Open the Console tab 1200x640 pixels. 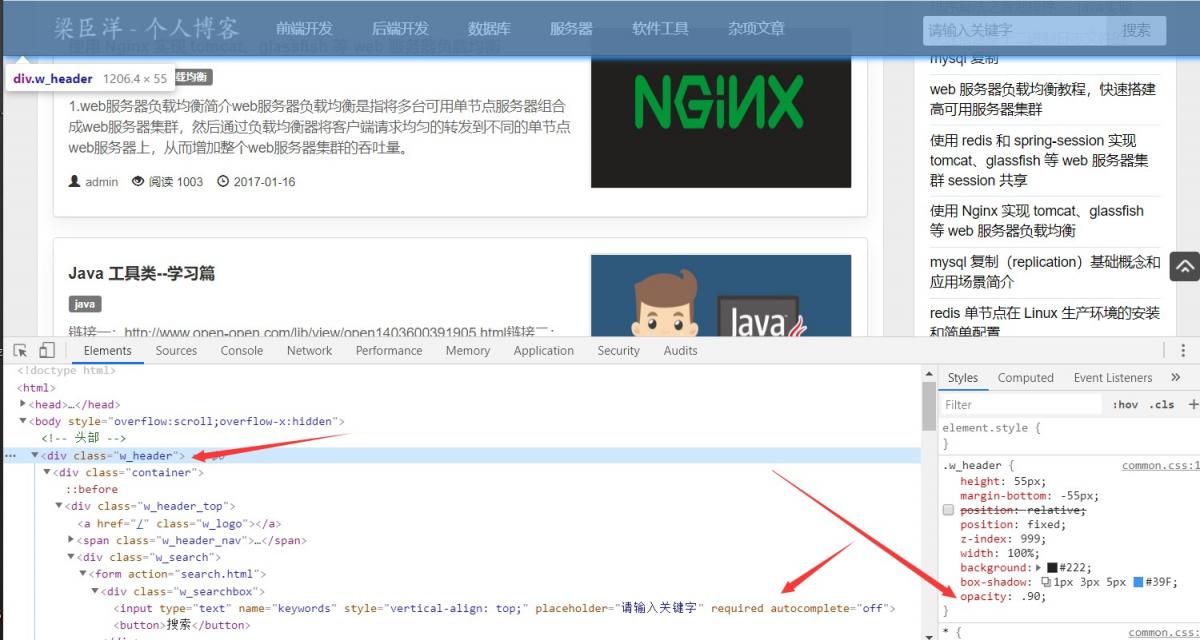[242, 351]
